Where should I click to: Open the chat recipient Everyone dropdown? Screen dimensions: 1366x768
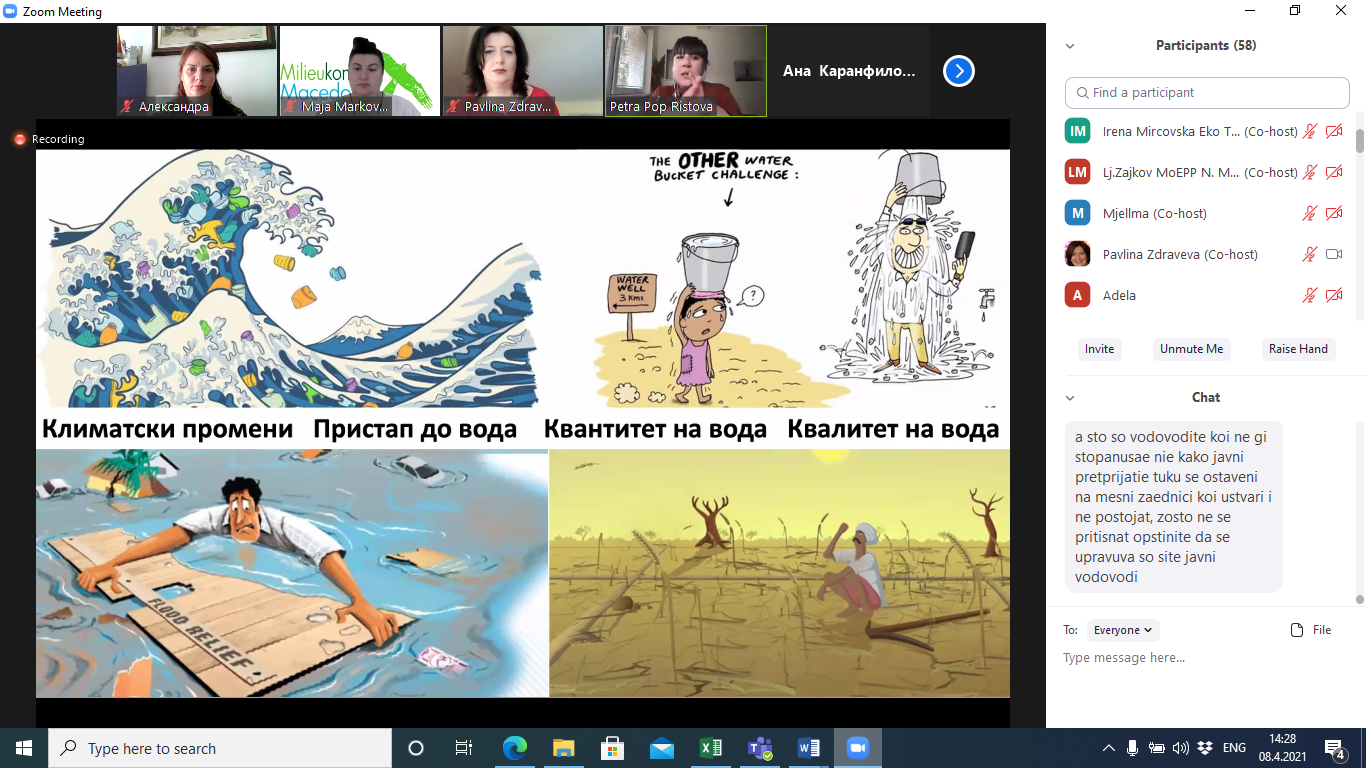pos(1123,630)
